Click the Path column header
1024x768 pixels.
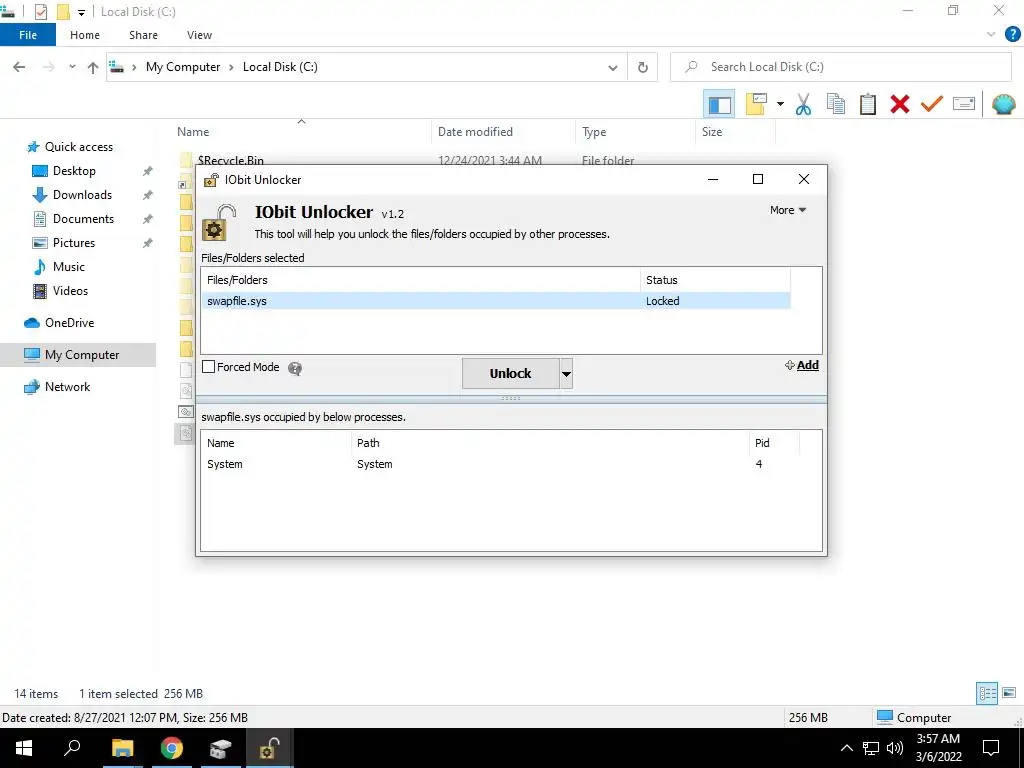coord(550,443)
